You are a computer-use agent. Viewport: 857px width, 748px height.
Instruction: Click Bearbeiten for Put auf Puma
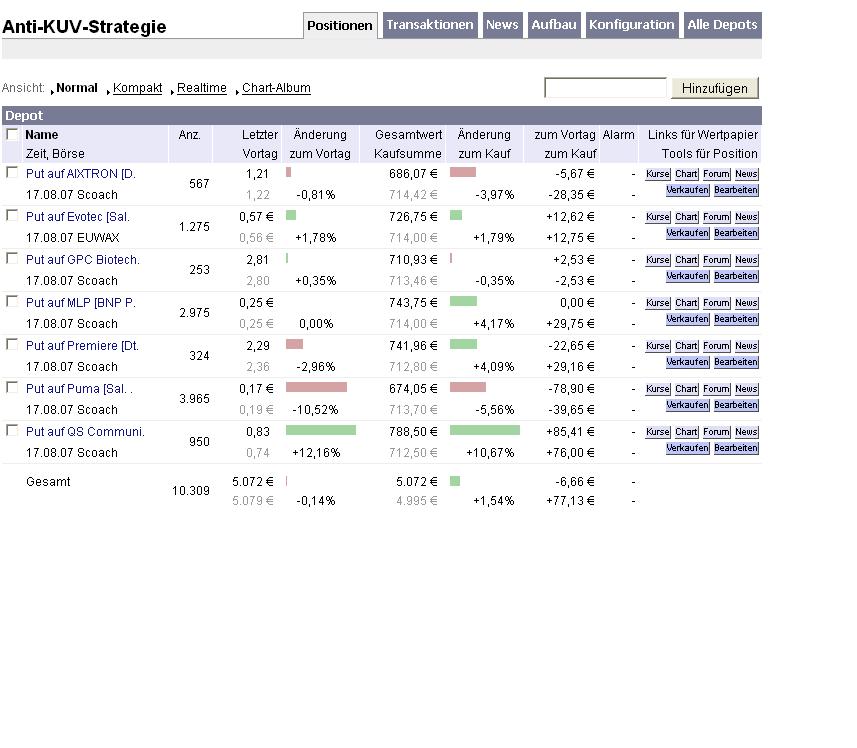click(736, 405)
